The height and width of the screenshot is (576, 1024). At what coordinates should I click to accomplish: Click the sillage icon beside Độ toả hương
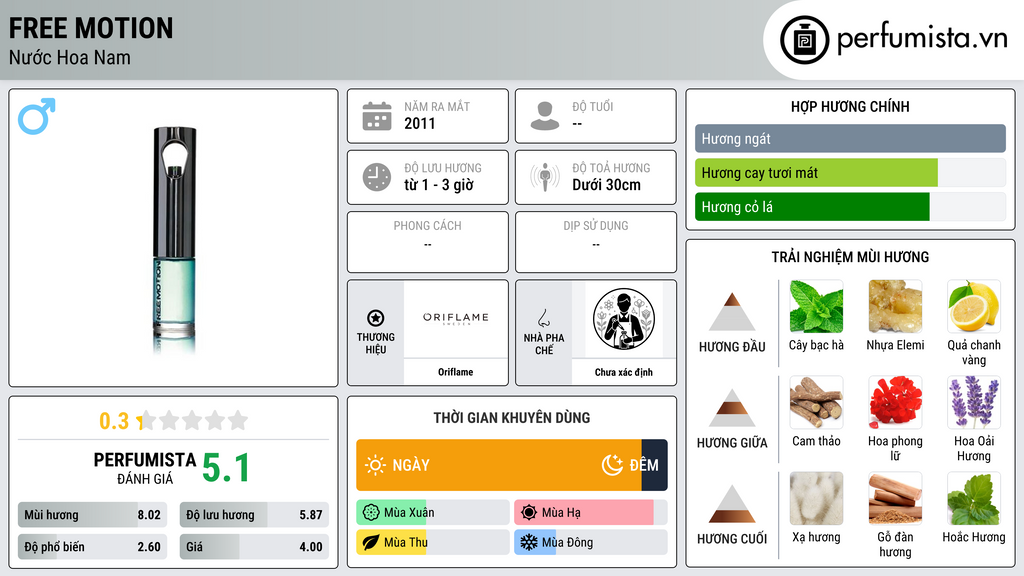(x=545, y=177)
